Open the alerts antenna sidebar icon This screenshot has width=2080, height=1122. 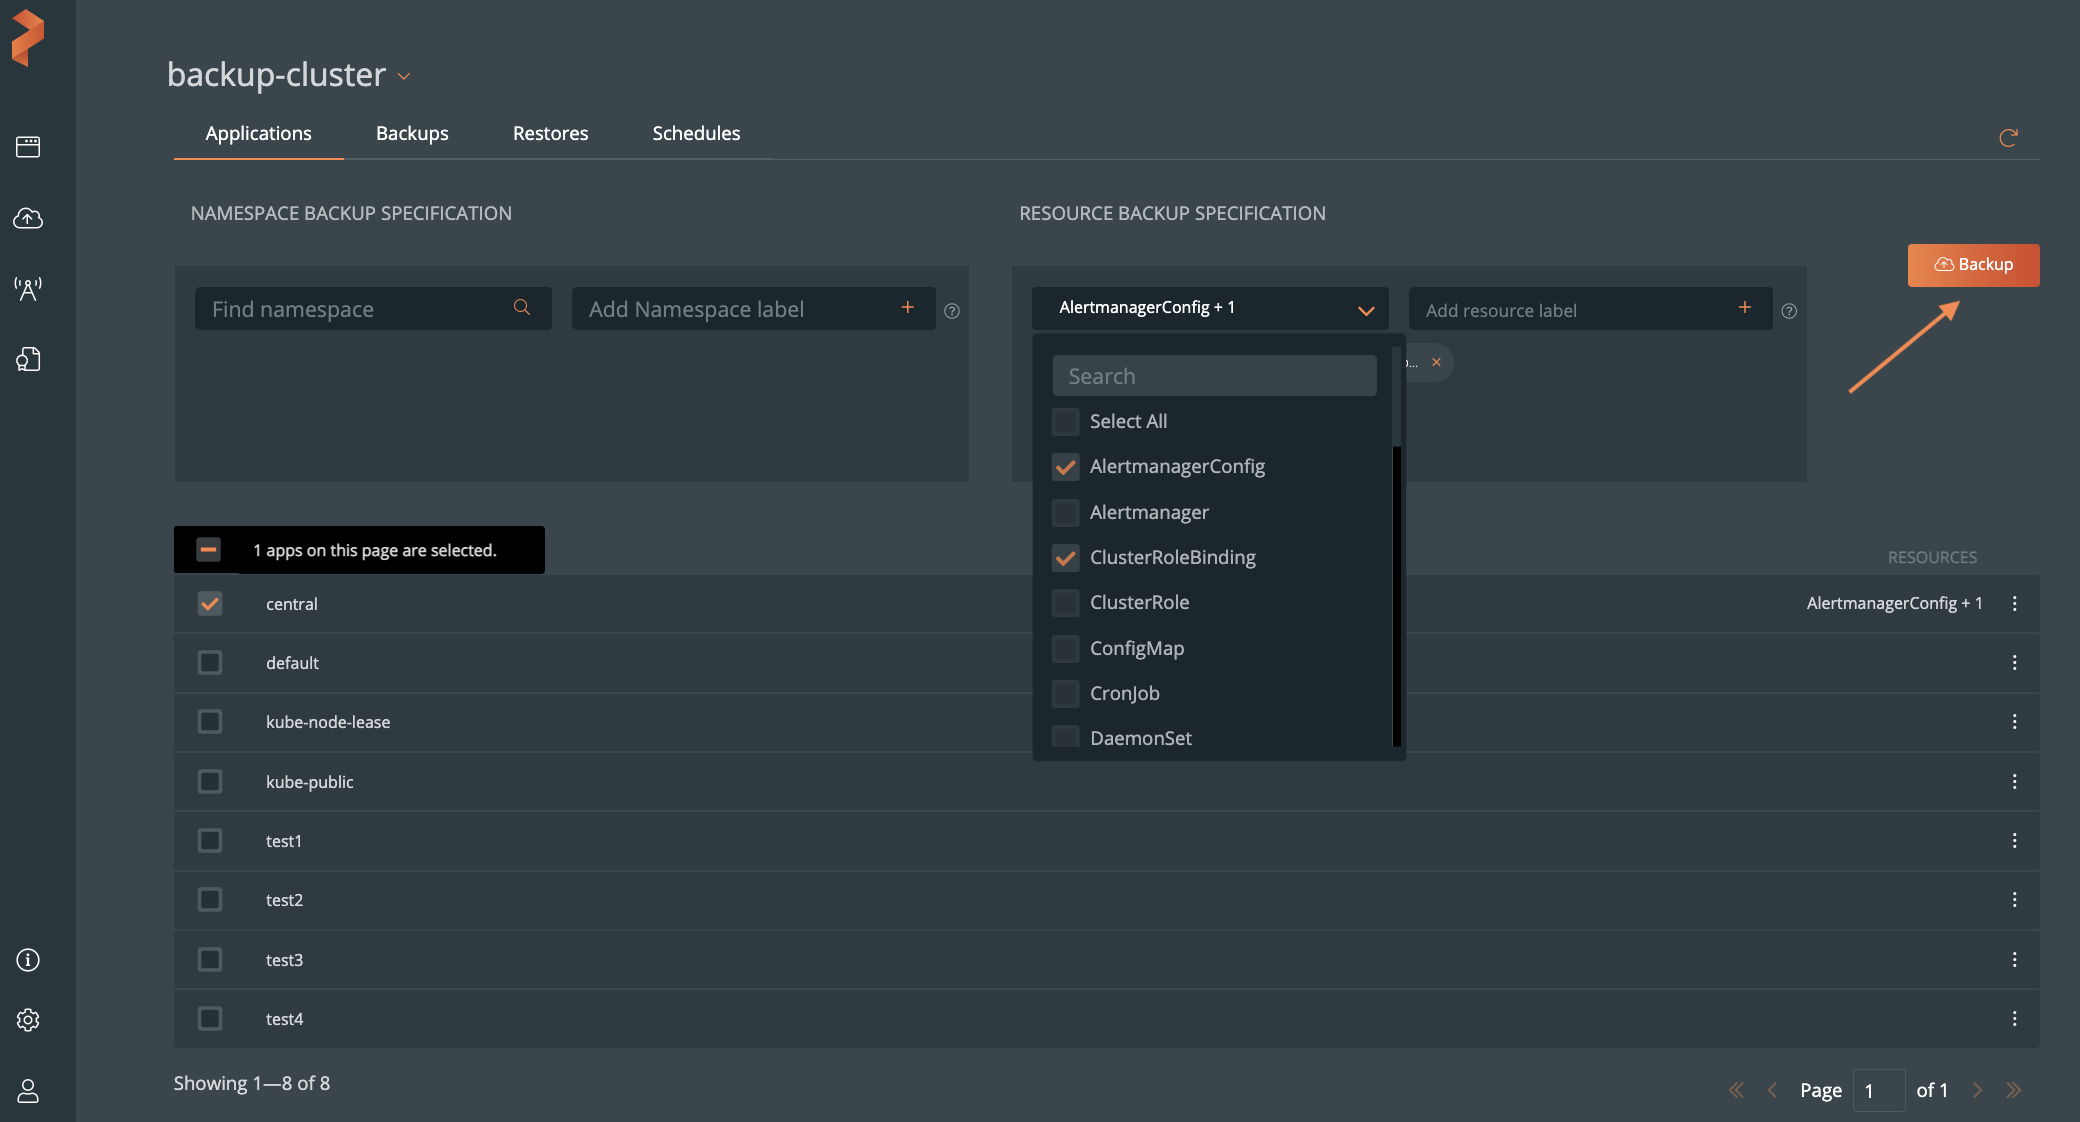point(28,289)
